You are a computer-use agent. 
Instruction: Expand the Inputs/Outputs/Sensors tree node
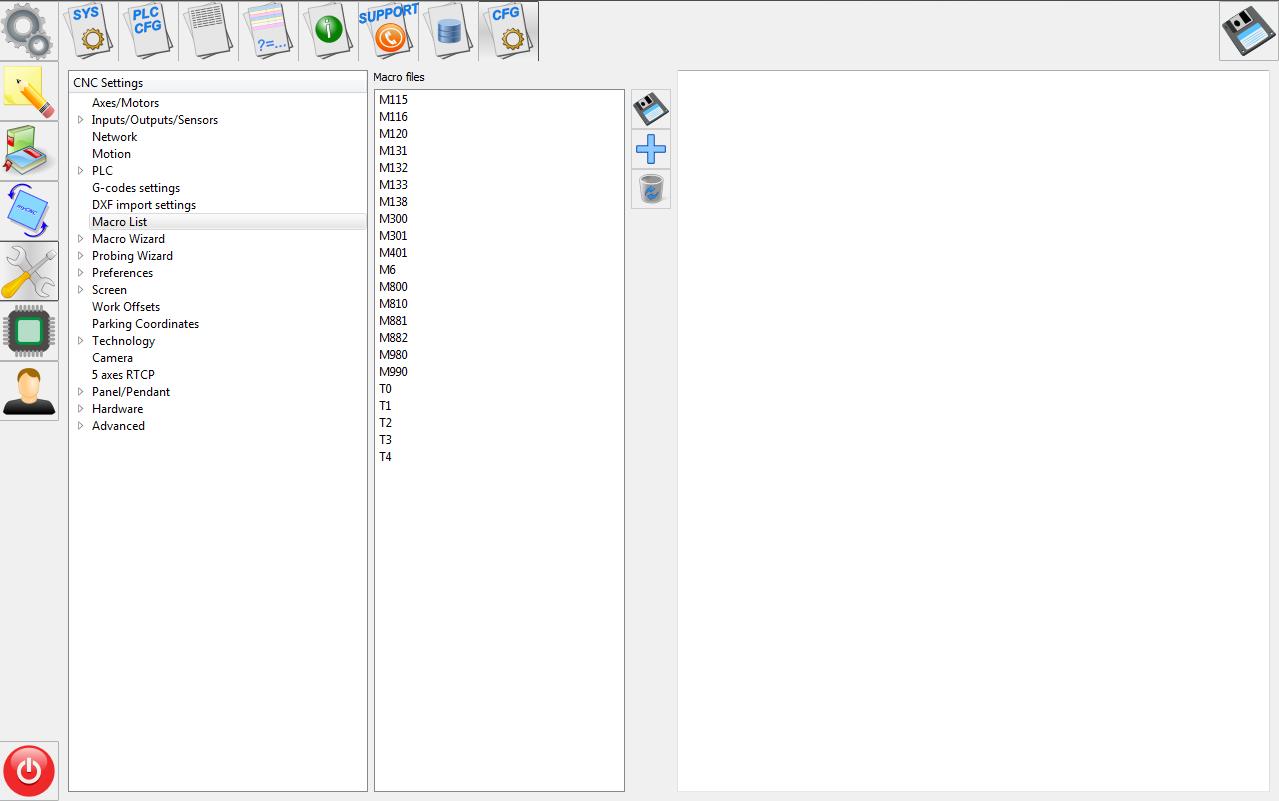click(81, 120)
